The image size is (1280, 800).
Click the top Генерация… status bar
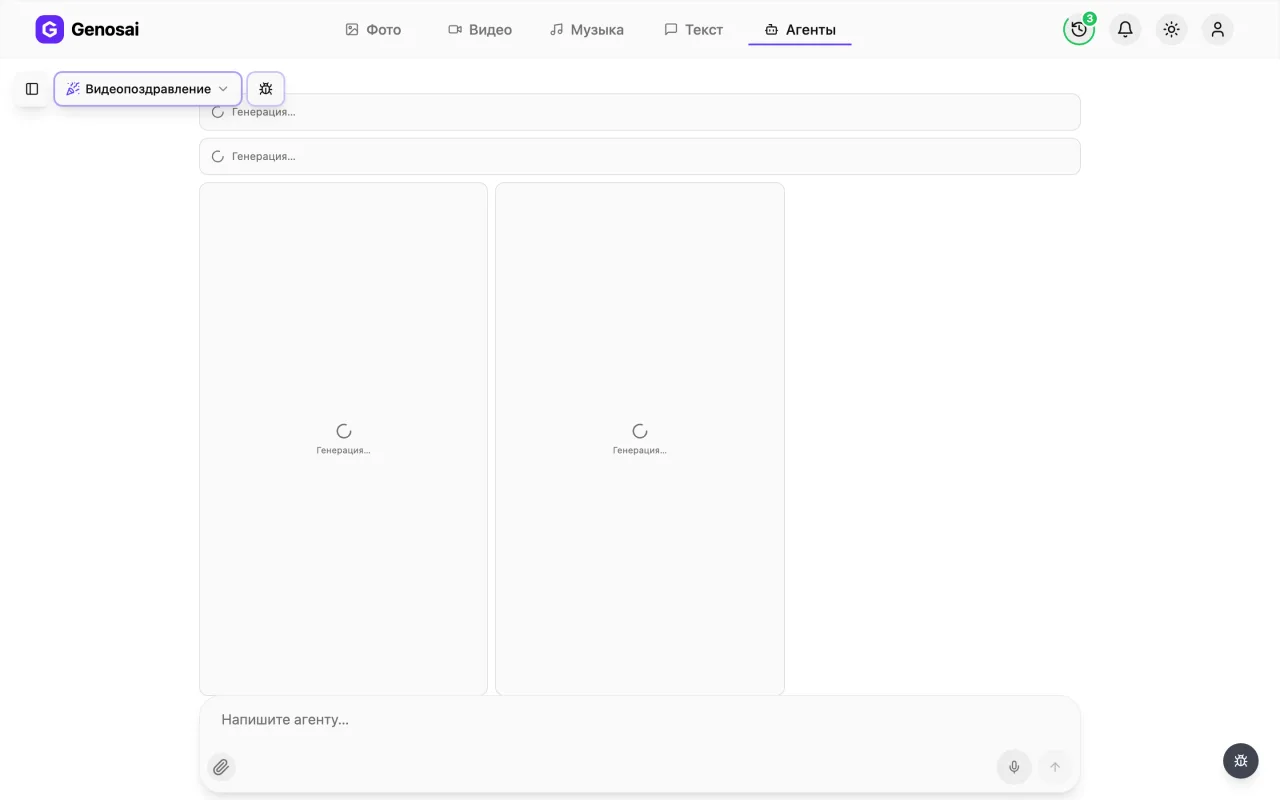point(640,112)
